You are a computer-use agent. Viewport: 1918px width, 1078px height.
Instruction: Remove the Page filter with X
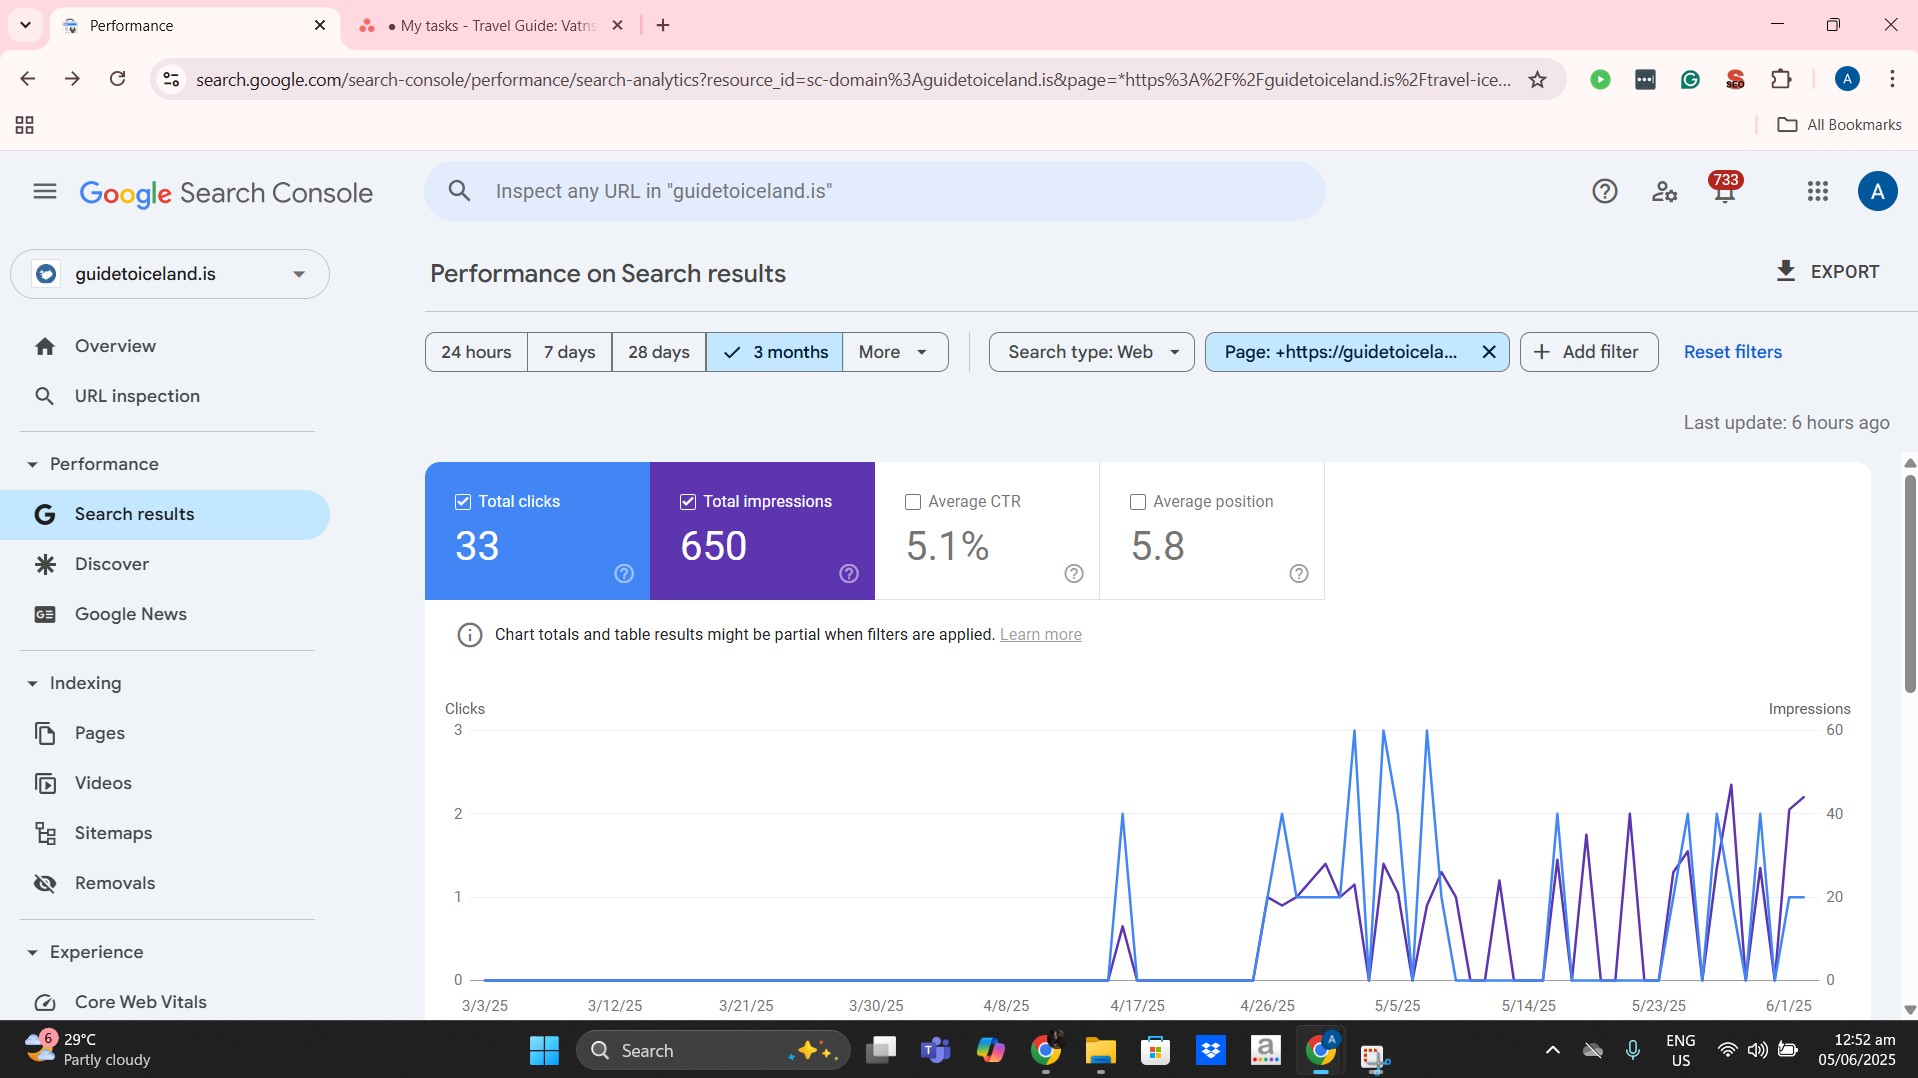[1488, 352]
